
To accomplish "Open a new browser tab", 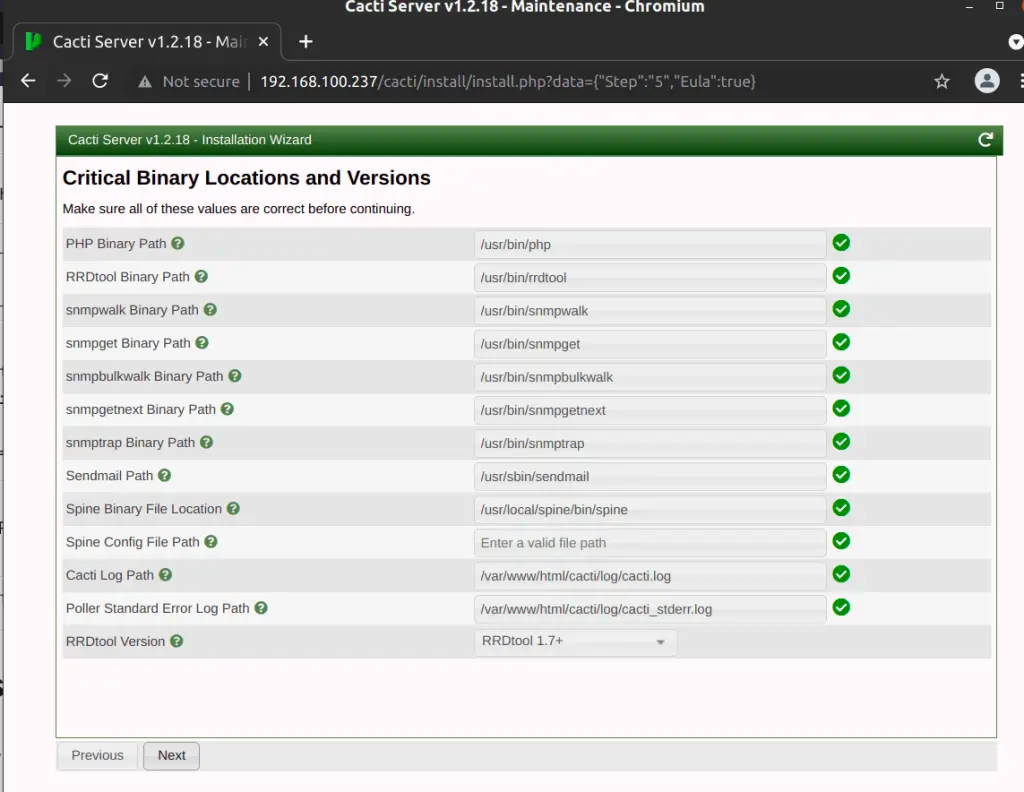I will click(x=305, y=41).
